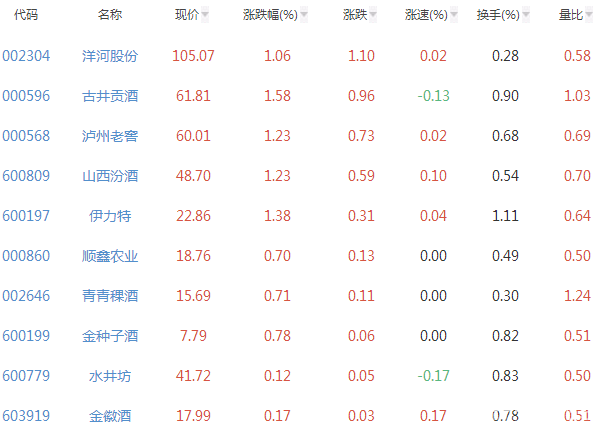Click 涨跌 value 1.10 for 洋河股份
The width and height of the screenshot is (602, 431).
click(361, 56)
